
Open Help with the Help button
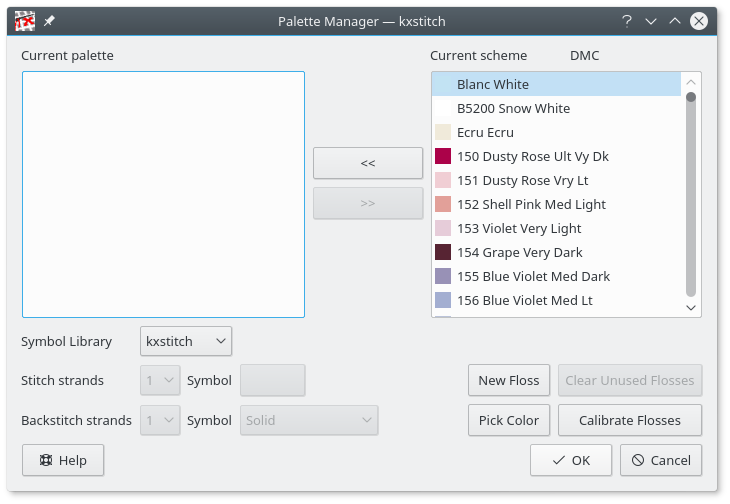coord(63,460)
